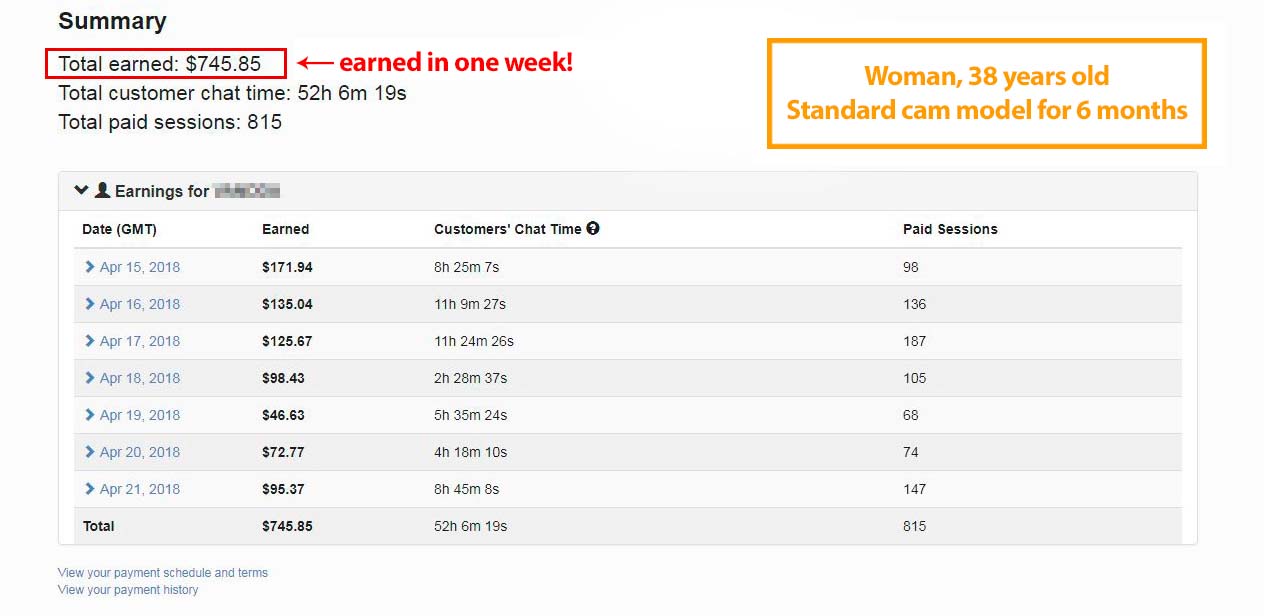
Task: Click the Total earned $745.85 box
Action: pos(166,63)
